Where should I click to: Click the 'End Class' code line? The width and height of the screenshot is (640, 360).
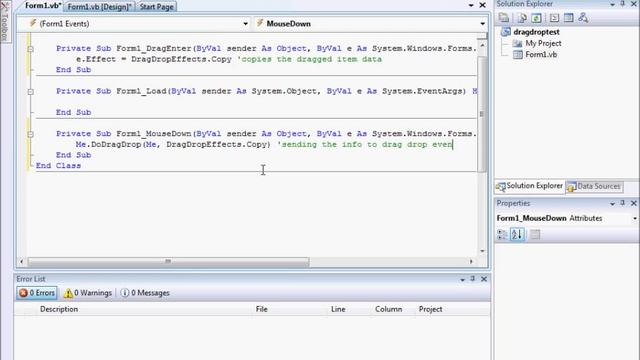(x=58, y=166)
